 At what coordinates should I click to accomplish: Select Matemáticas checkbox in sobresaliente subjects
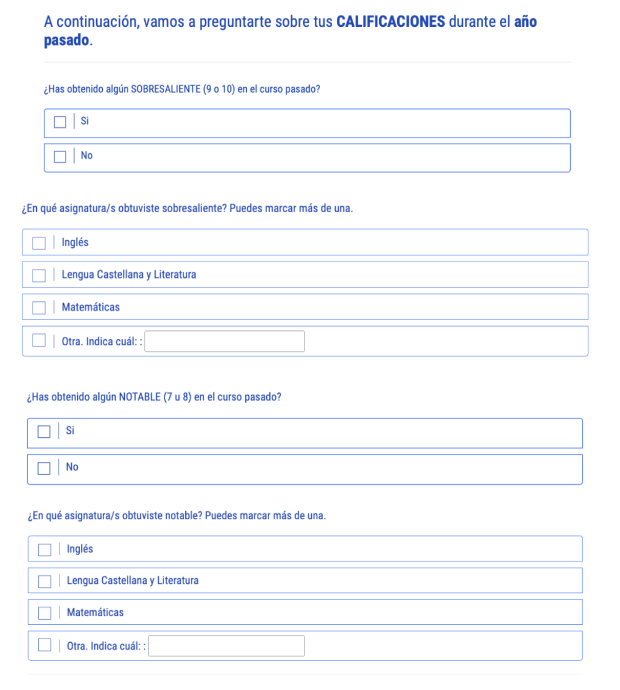[x=39, y=307]
